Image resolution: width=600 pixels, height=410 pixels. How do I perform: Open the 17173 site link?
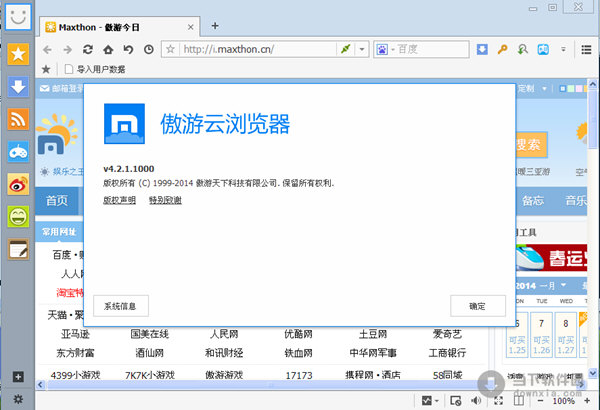tap(299, 375)
